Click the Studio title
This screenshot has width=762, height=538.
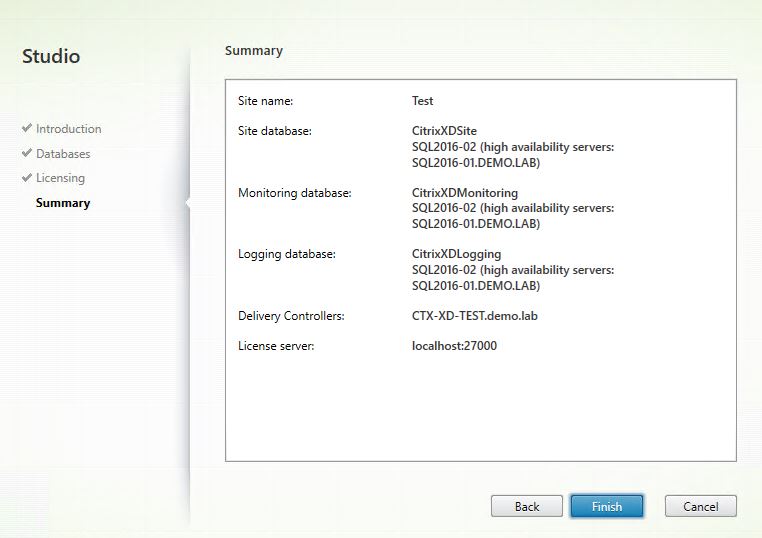click(x=51, y=56)
